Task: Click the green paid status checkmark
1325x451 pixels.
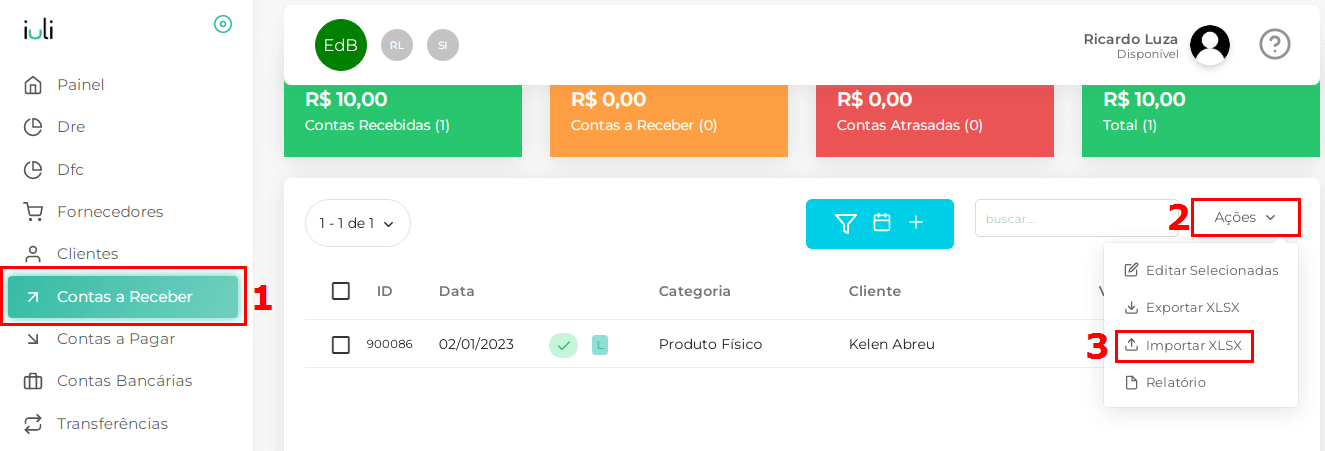Action: pyautogui.click(x=563, y=345)
